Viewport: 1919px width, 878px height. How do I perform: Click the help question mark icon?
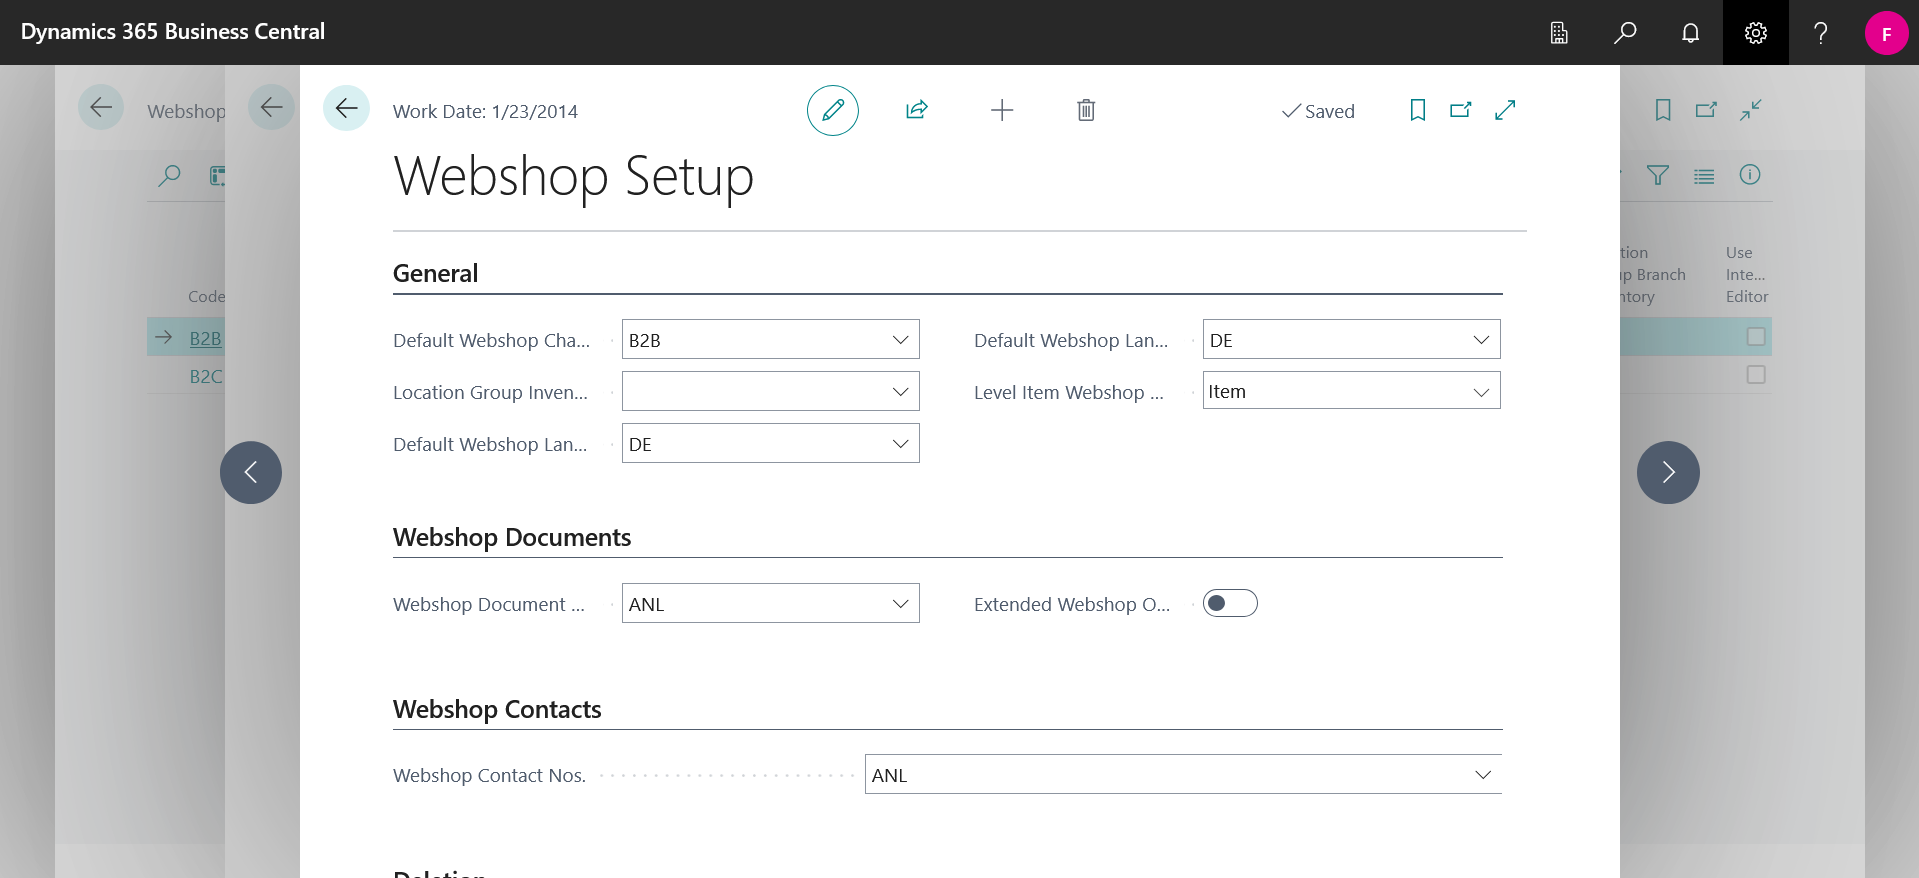point(1821,33)
